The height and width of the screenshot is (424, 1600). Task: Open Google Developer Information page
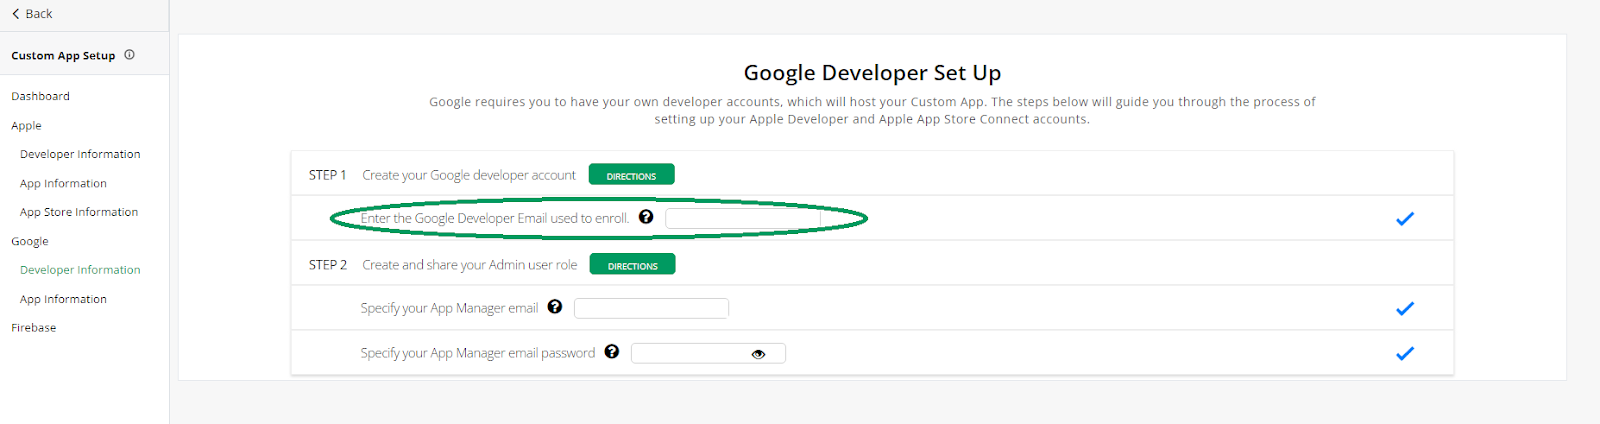tap(80, 270)
